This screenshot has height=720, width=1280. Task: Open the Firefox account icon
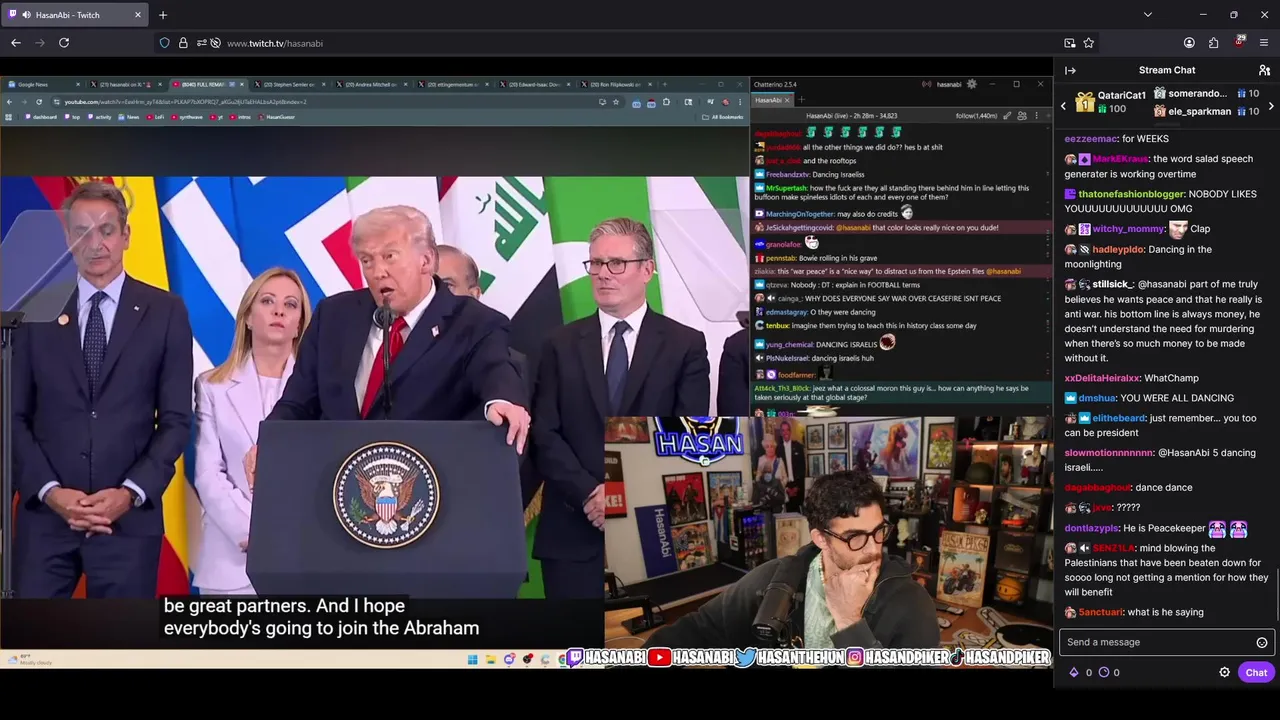coord(1189,43)
